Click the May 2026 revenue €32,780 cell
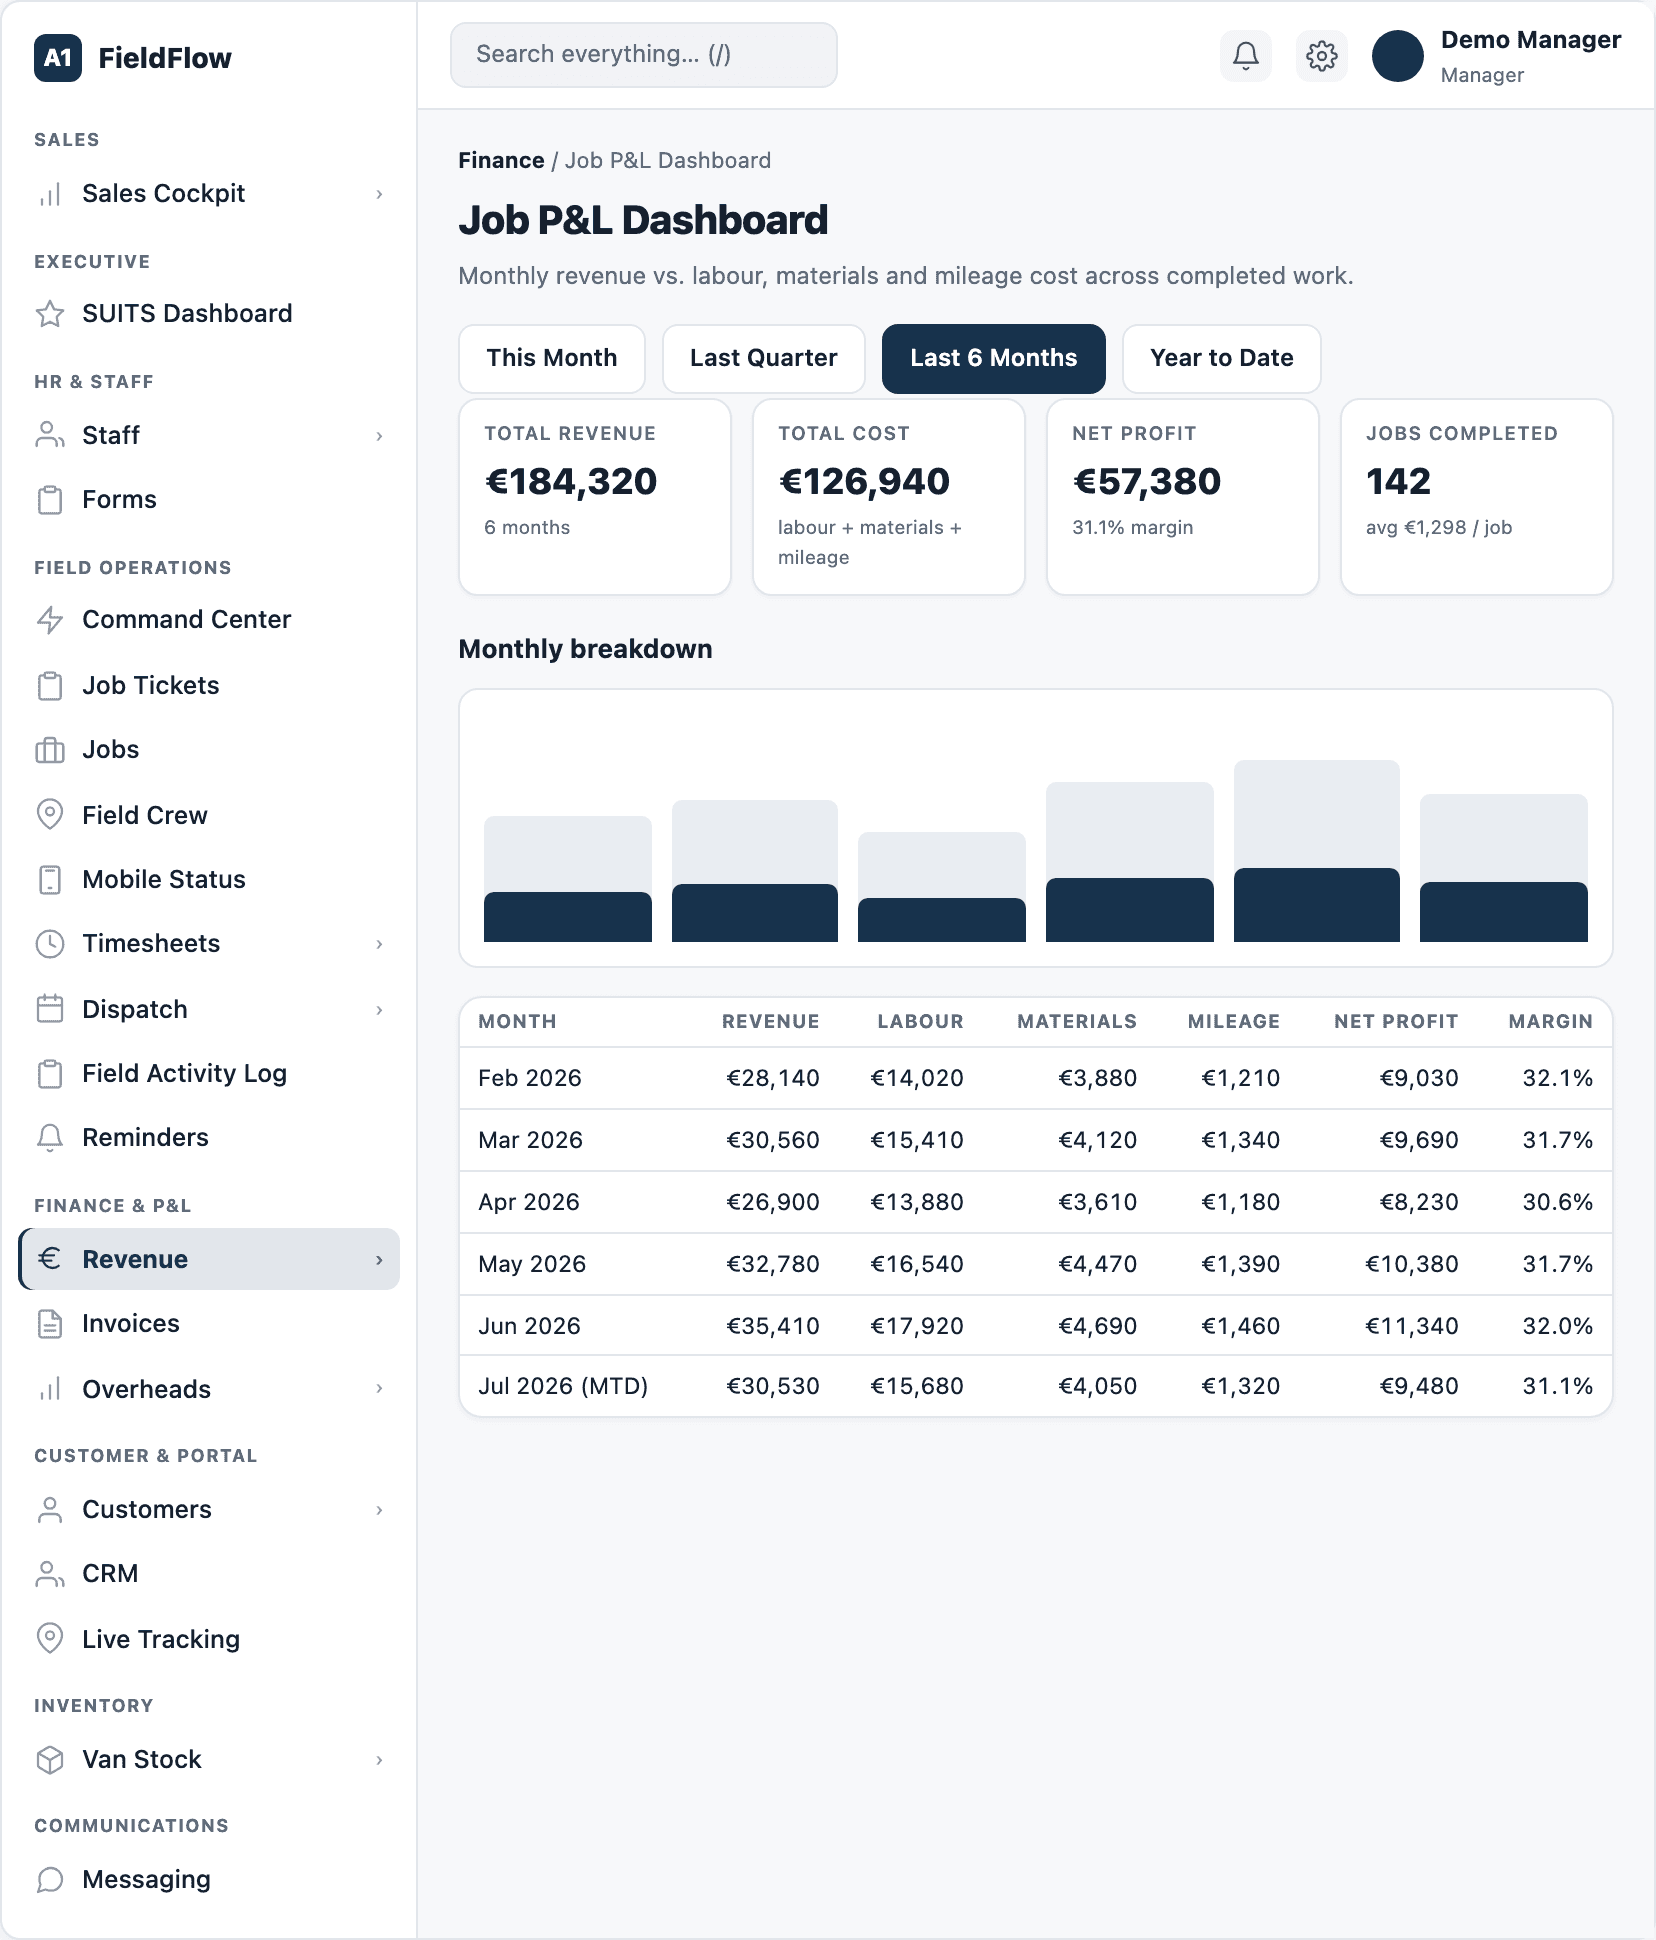This screenshot has width=1656, height=1940. pyautogui.click(x=773, y=1265)
